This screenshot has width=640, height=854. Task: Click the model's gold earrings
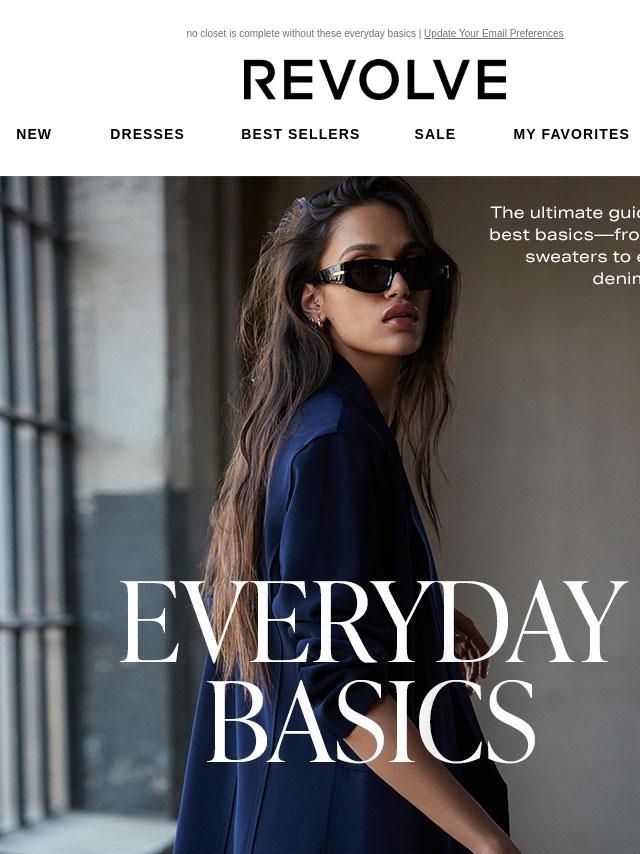pyautogui.click(x=318, y=320)
